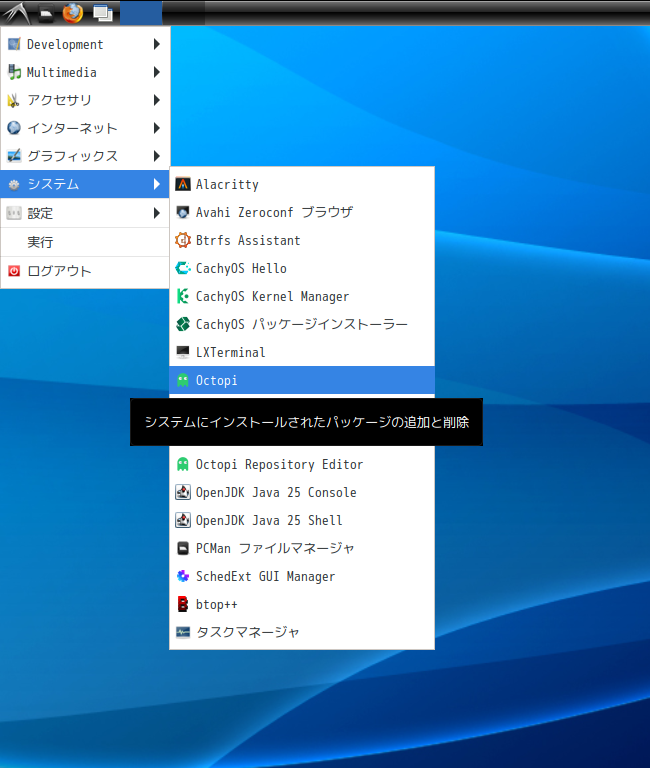
Task: Expand the 設定 submenu arrow
Action: [157, 213]
